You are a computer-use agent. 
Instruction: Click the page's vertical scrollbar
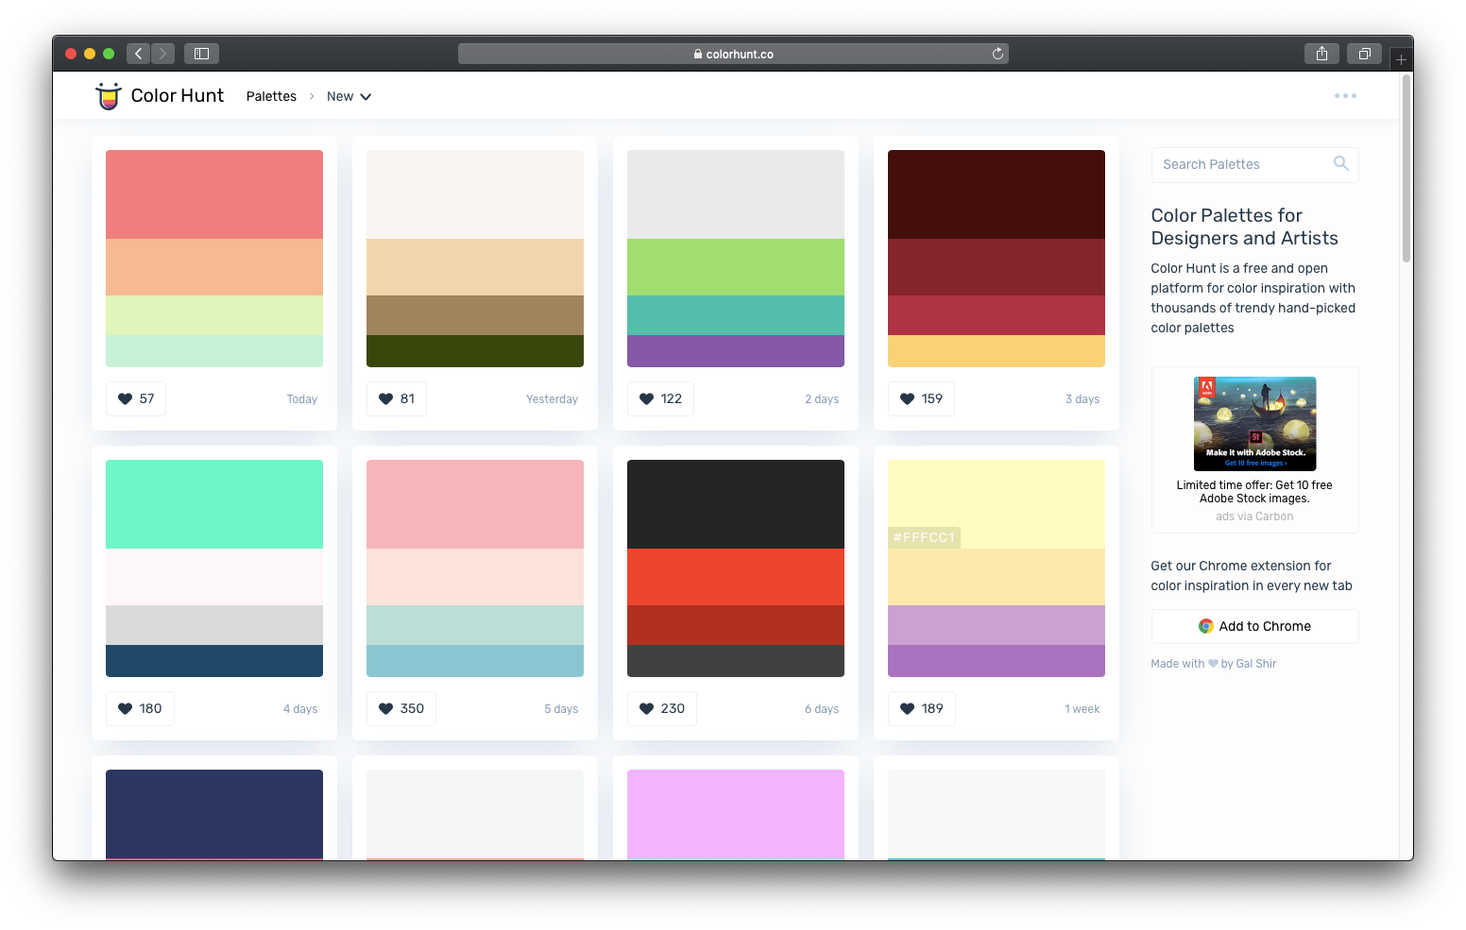point(1406,170)
